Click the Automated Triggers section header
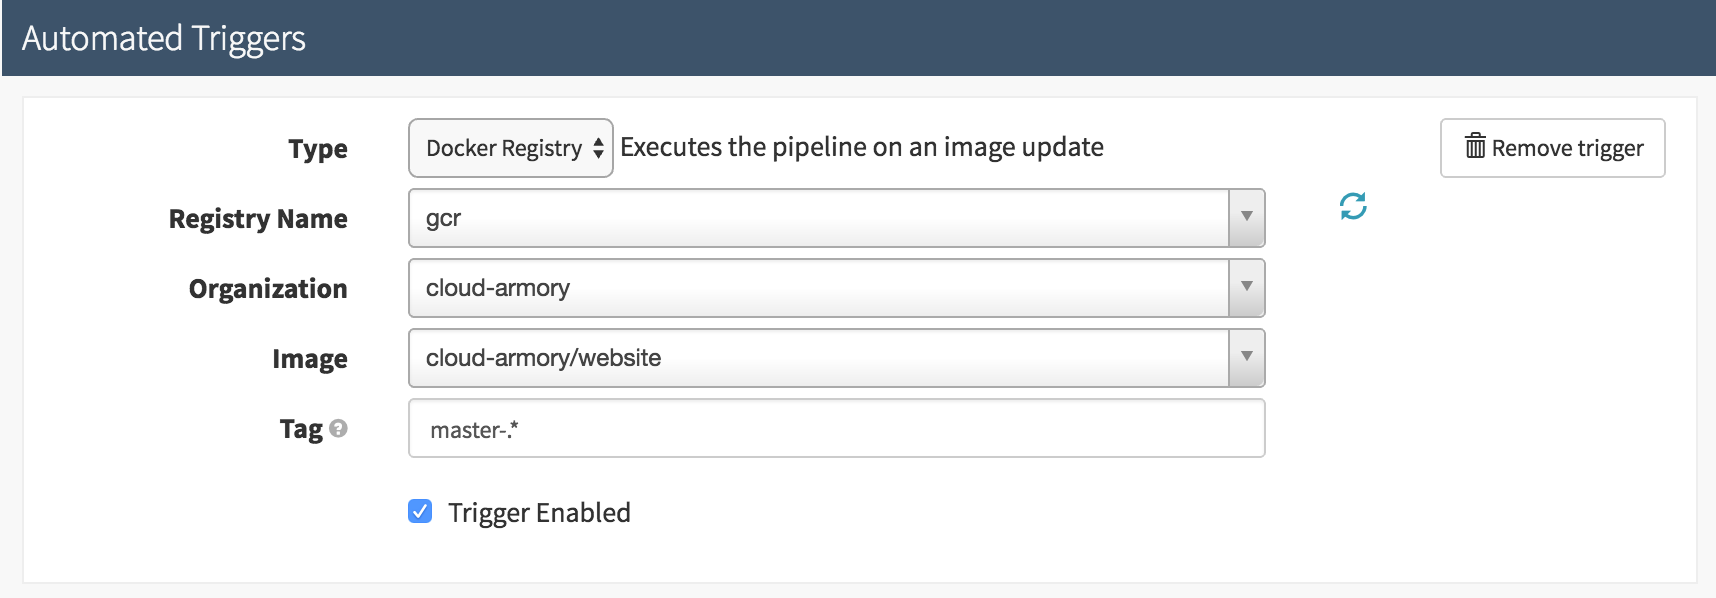This screenshot has width=1716, height=598. coord(164,39)
